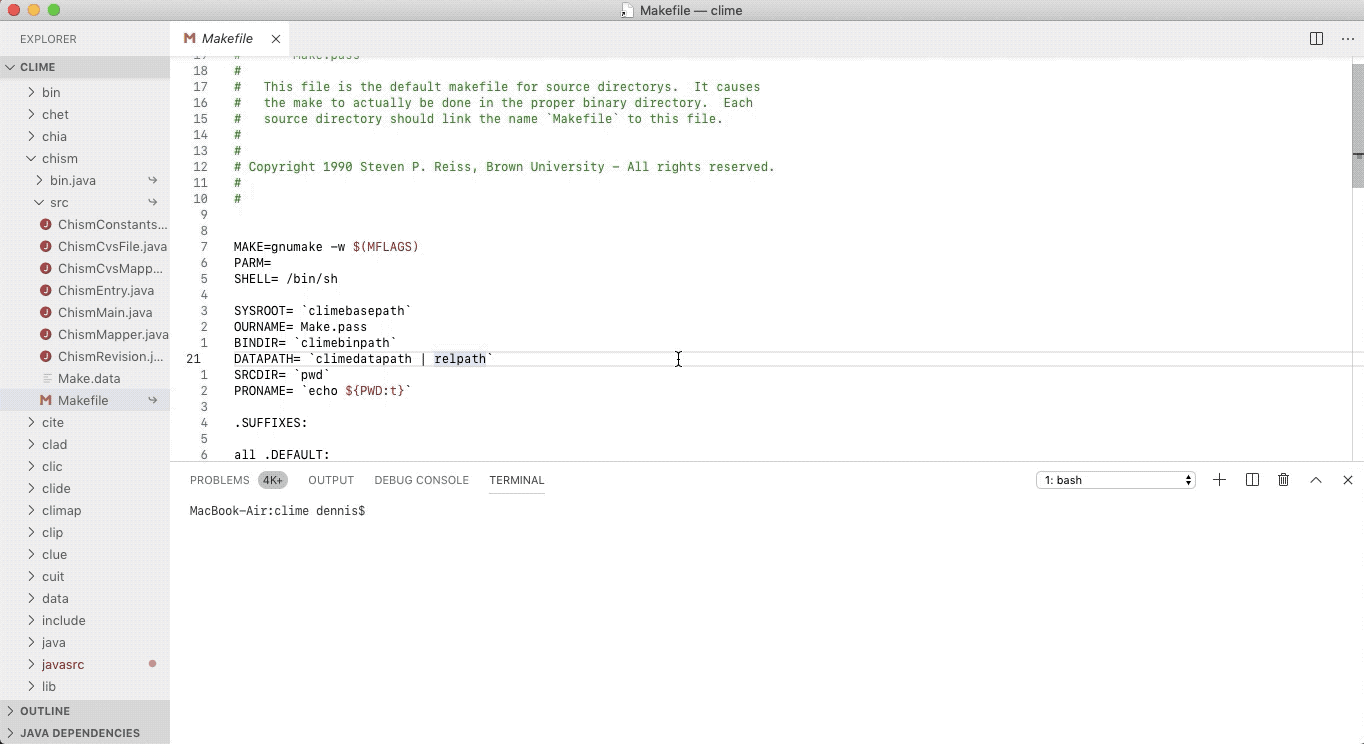Expand the include folder
This screenshot has height=744, width=1364.
32,620
